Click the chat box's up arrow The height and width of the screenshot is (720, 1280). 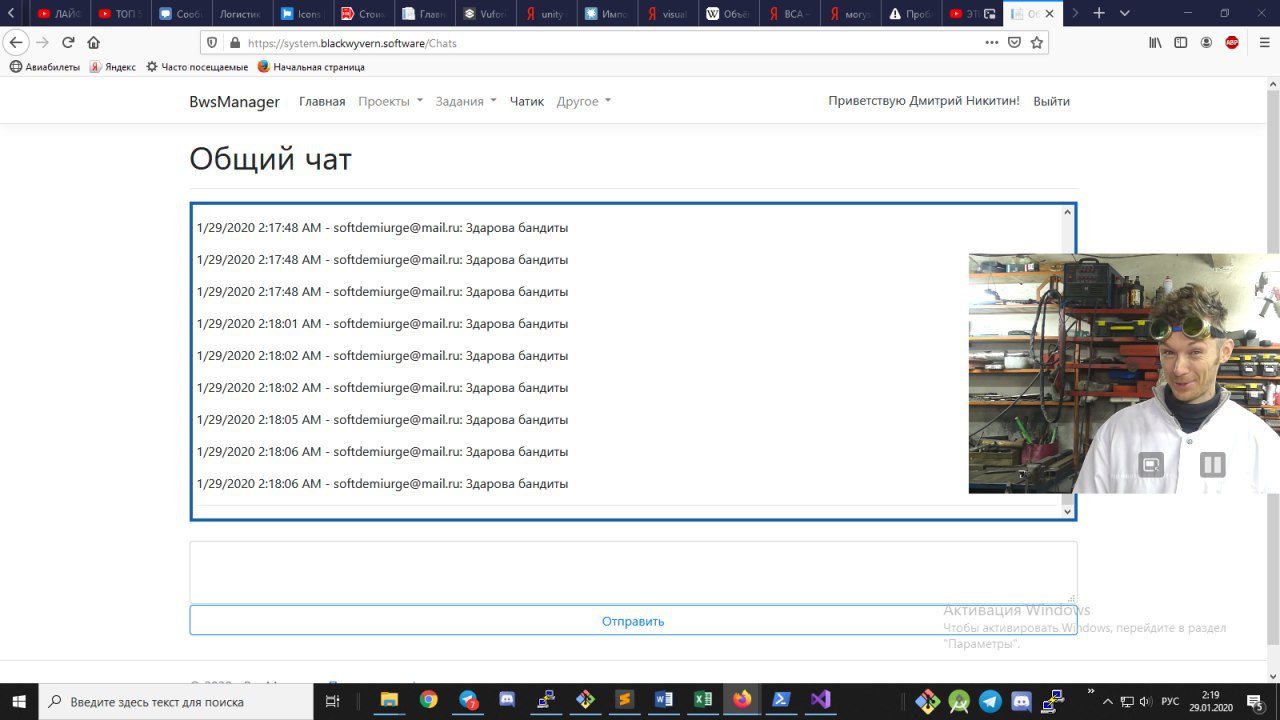1067,212
